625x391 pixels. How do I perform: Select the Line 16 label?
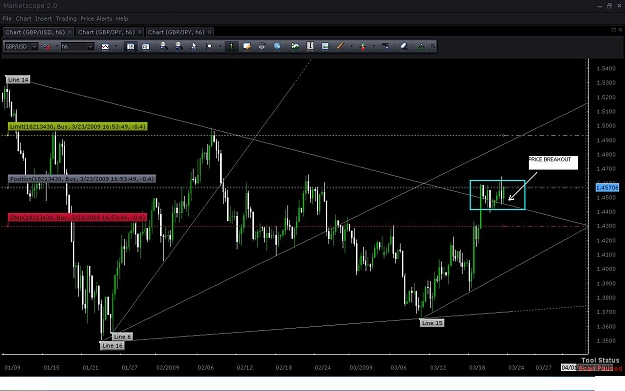112,346
